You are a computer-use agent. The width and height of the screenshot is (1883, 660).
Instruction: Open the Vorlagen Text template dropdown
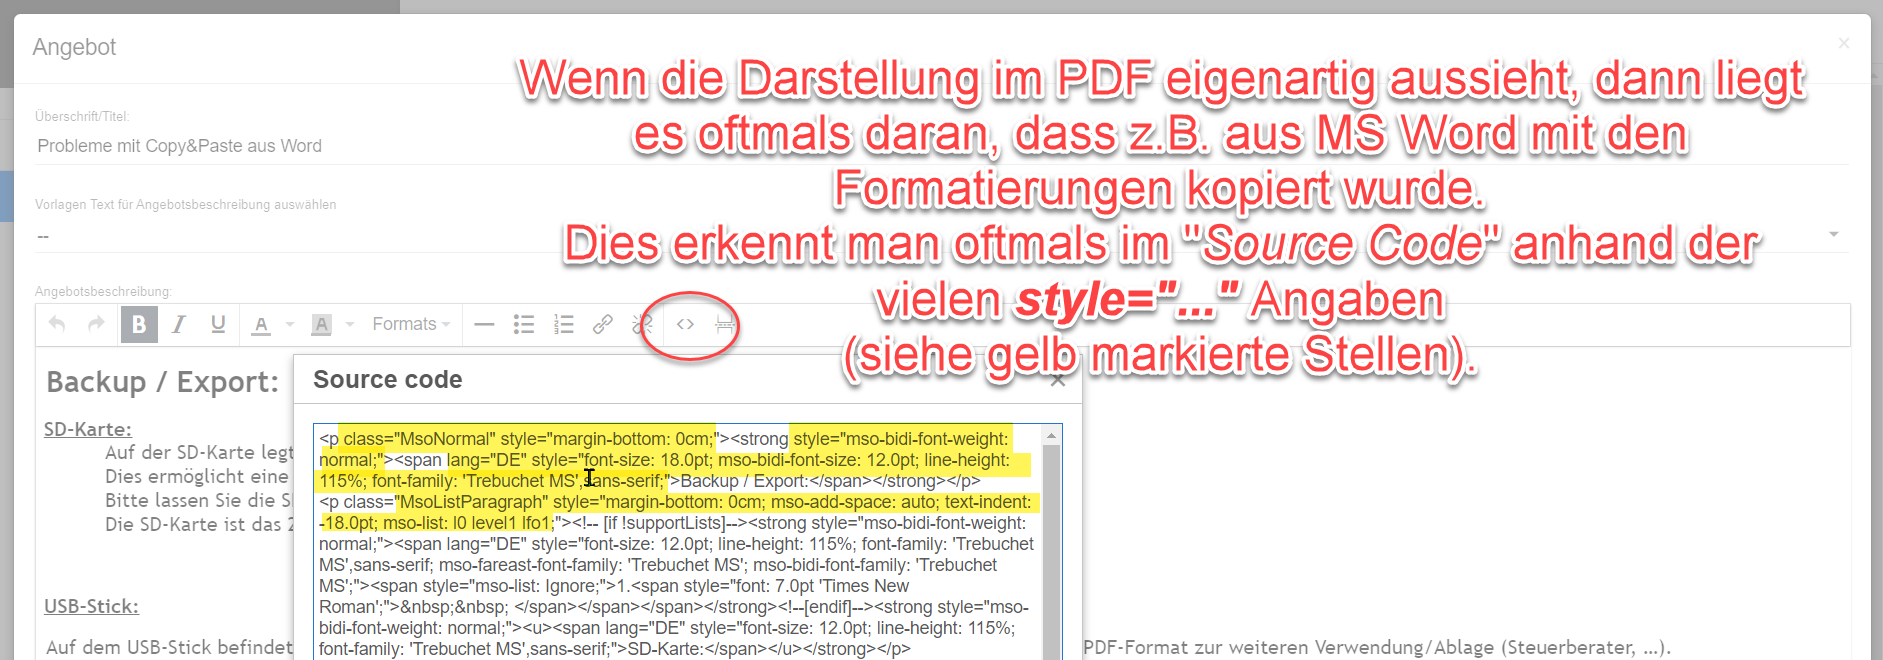click(x=941, y=236)
